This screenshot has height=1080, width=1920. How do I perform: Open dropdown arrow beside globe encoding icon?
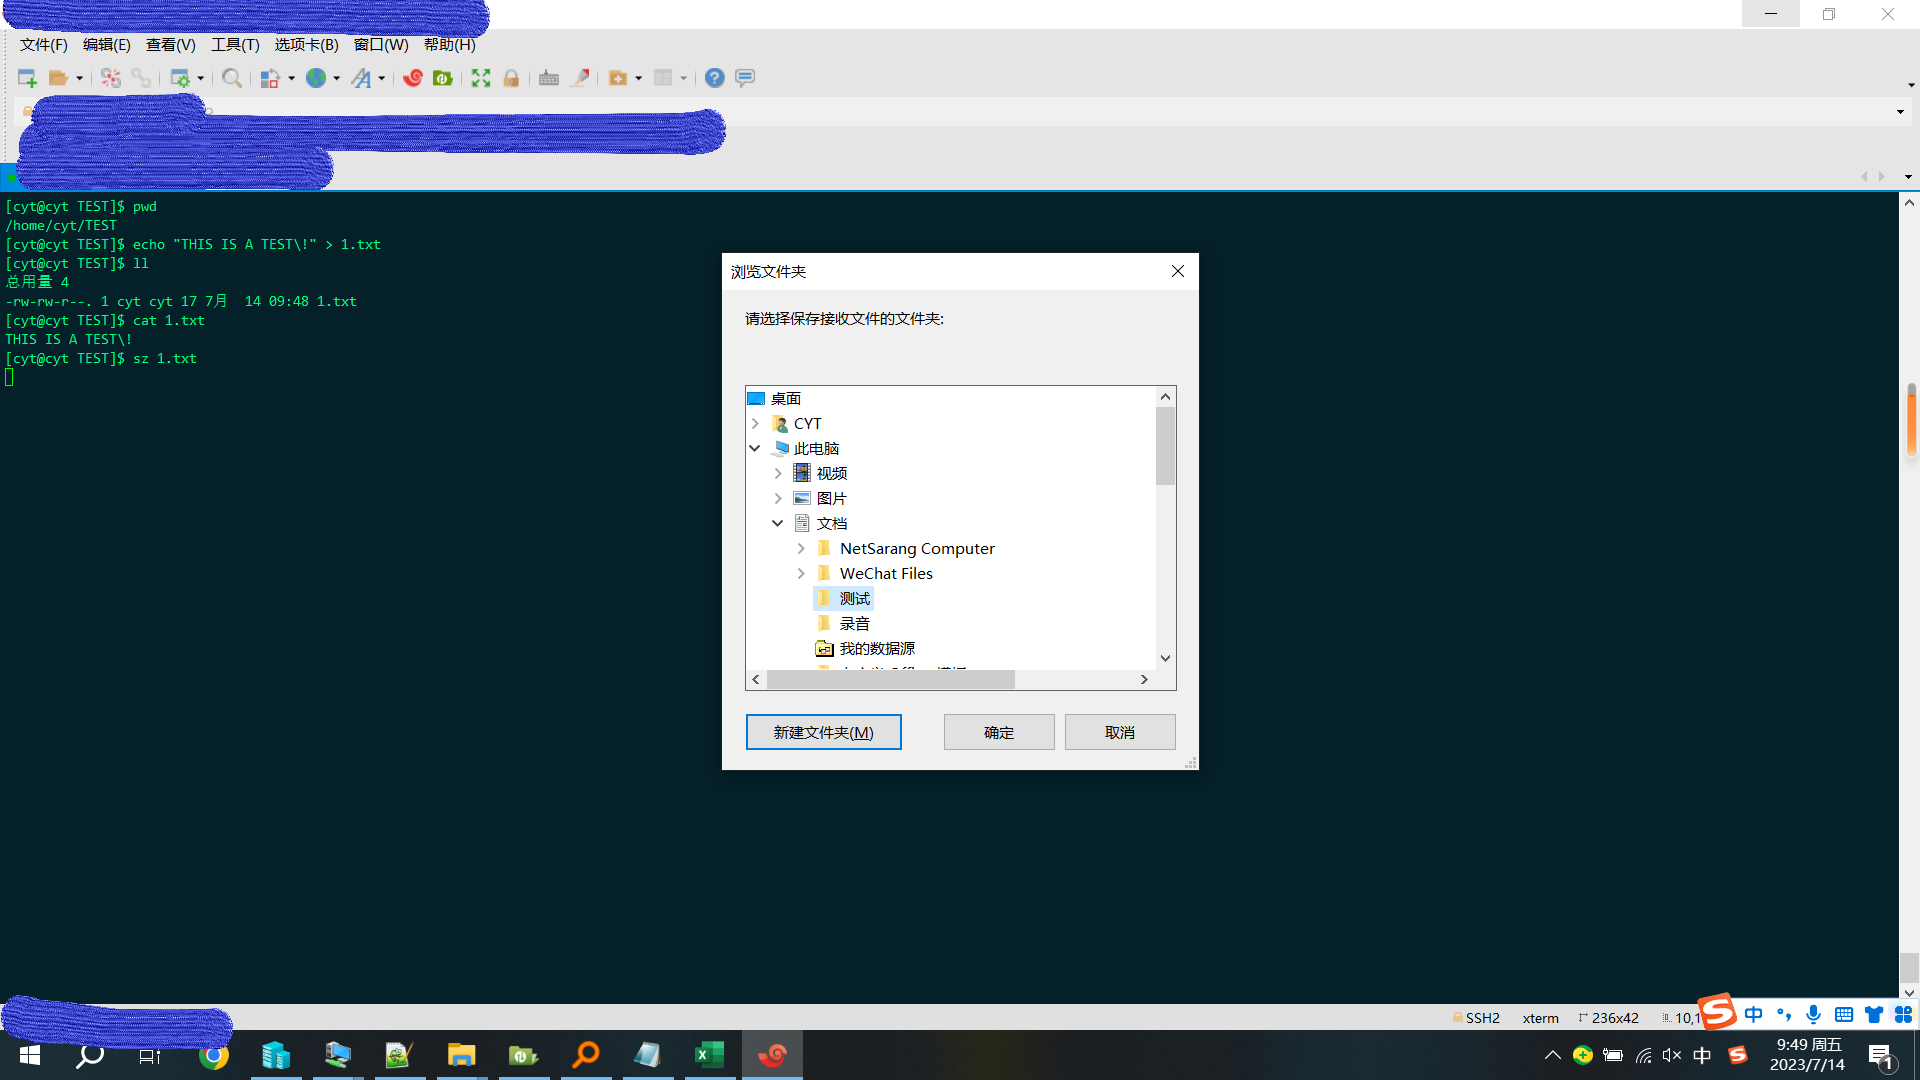coord(337,78)
